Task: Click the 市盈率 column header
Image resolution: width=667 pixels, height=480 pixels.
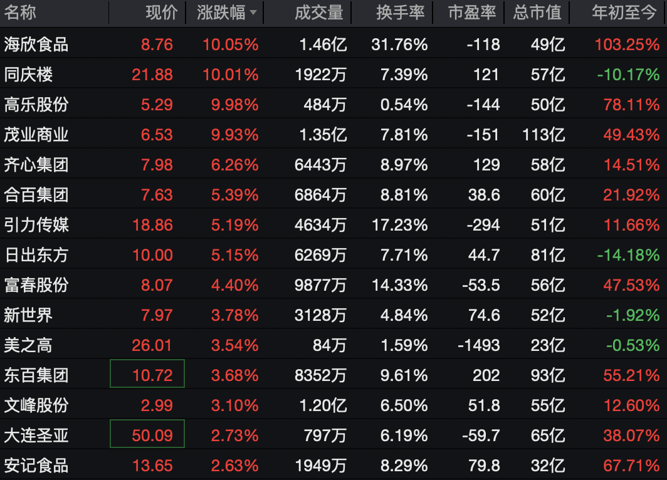Action: click(x=470, y=13)
